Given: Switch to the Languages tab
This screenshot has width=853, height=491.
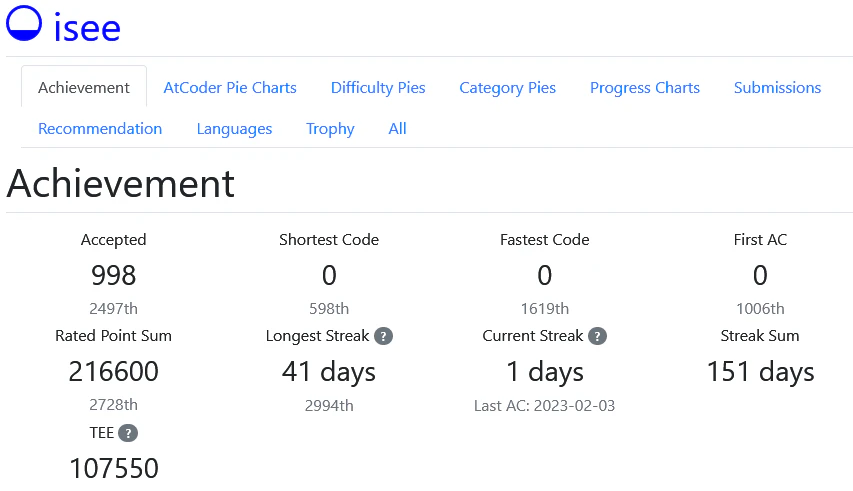Looking at the screenshot, I should [234, 129].
